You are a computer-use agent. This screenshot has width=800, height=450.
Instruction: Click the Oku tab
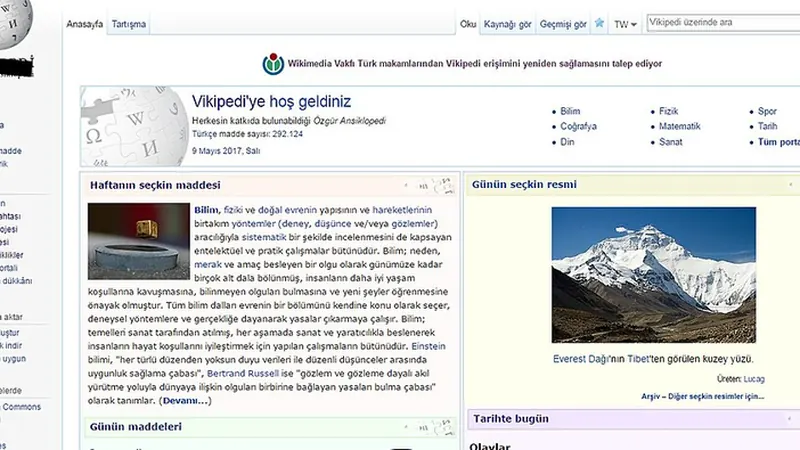coord(468,24)
